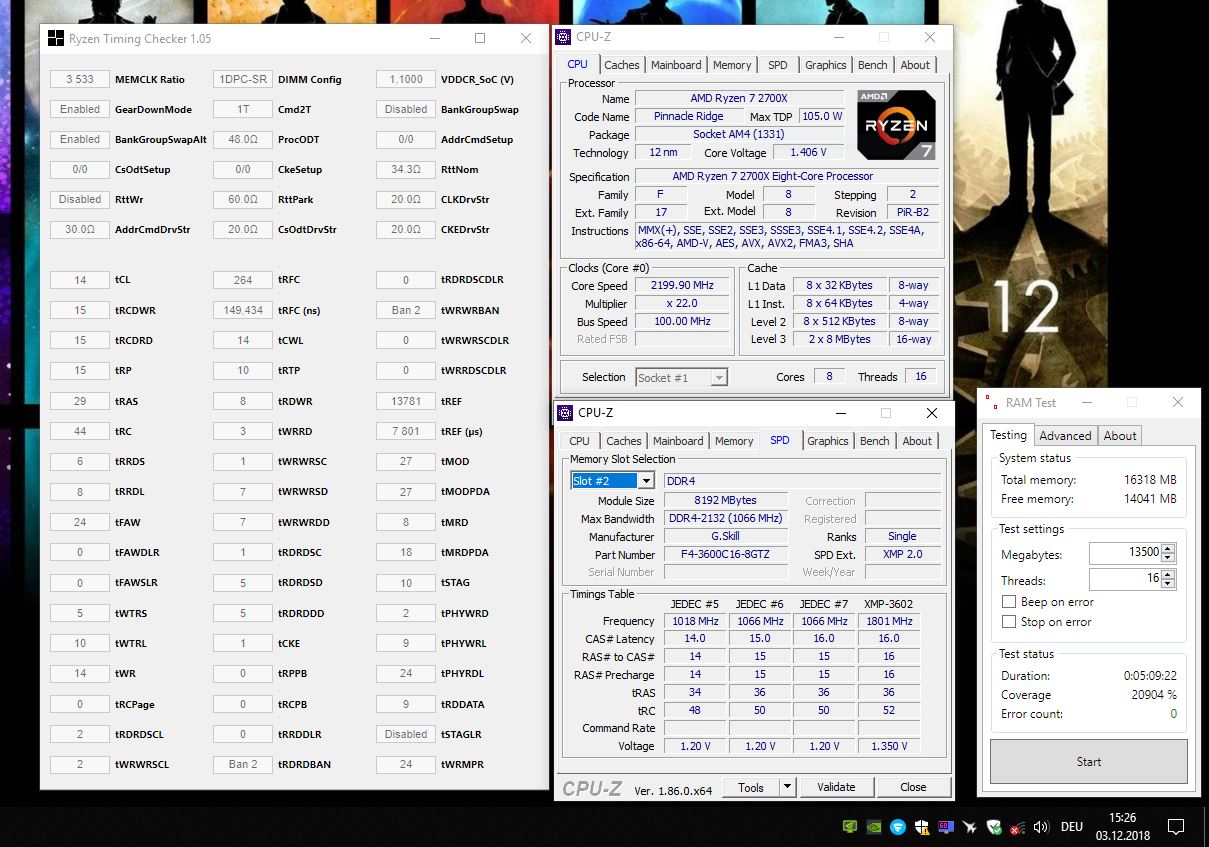Click the GearDownMode field showing Enabled
This screenshot has height=847, width=1209.
[x=80, y=109]
